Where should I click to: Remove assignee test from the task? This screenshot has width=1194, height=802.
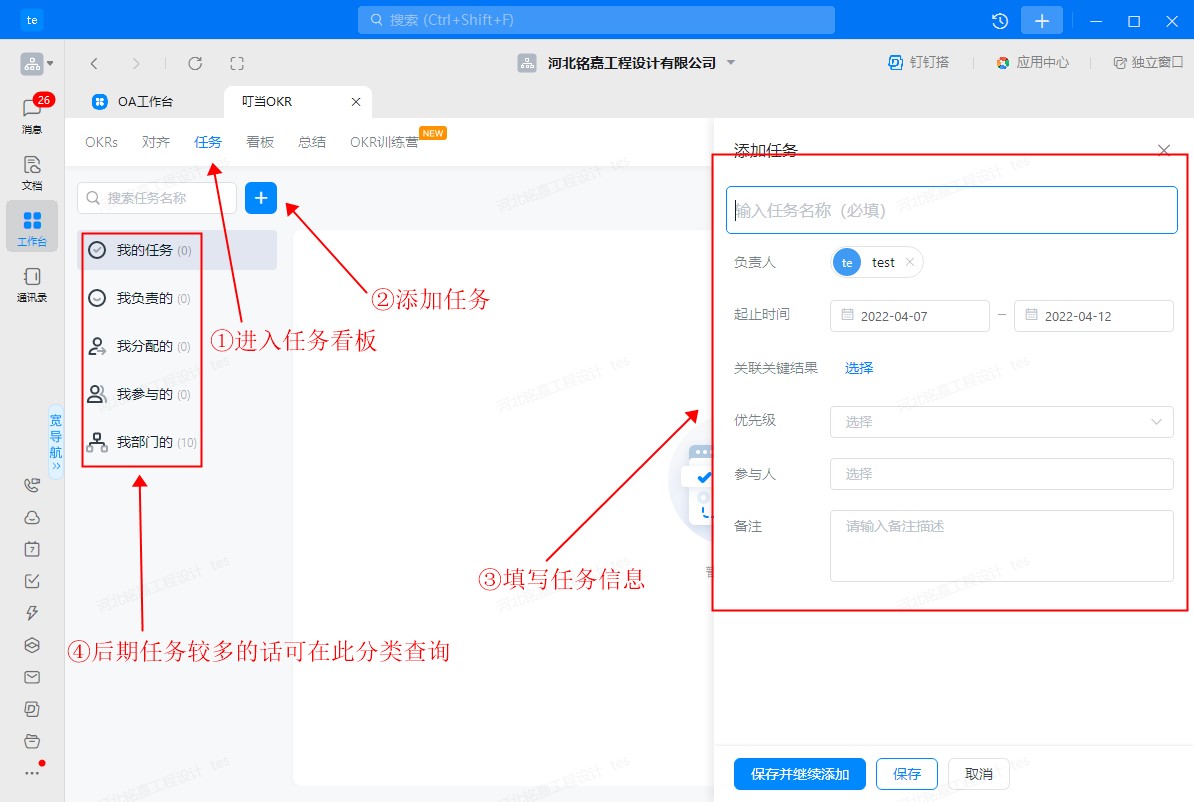[909, 262]
